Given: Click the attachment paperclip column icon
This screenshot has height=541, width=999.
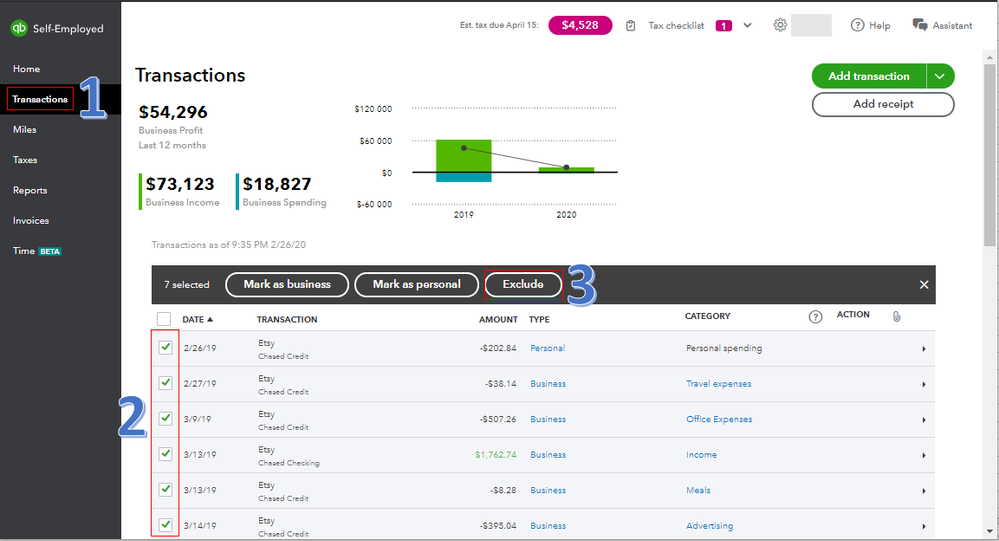Looking at the screenshot, I should (x=897, y=316).
